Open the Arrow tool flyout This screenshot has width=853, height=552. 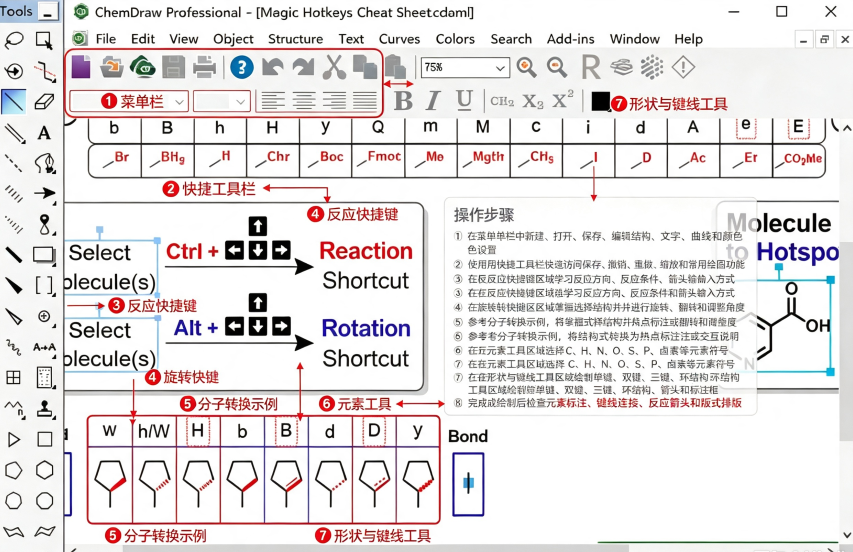pyautogui.click(x=44, y=193)
